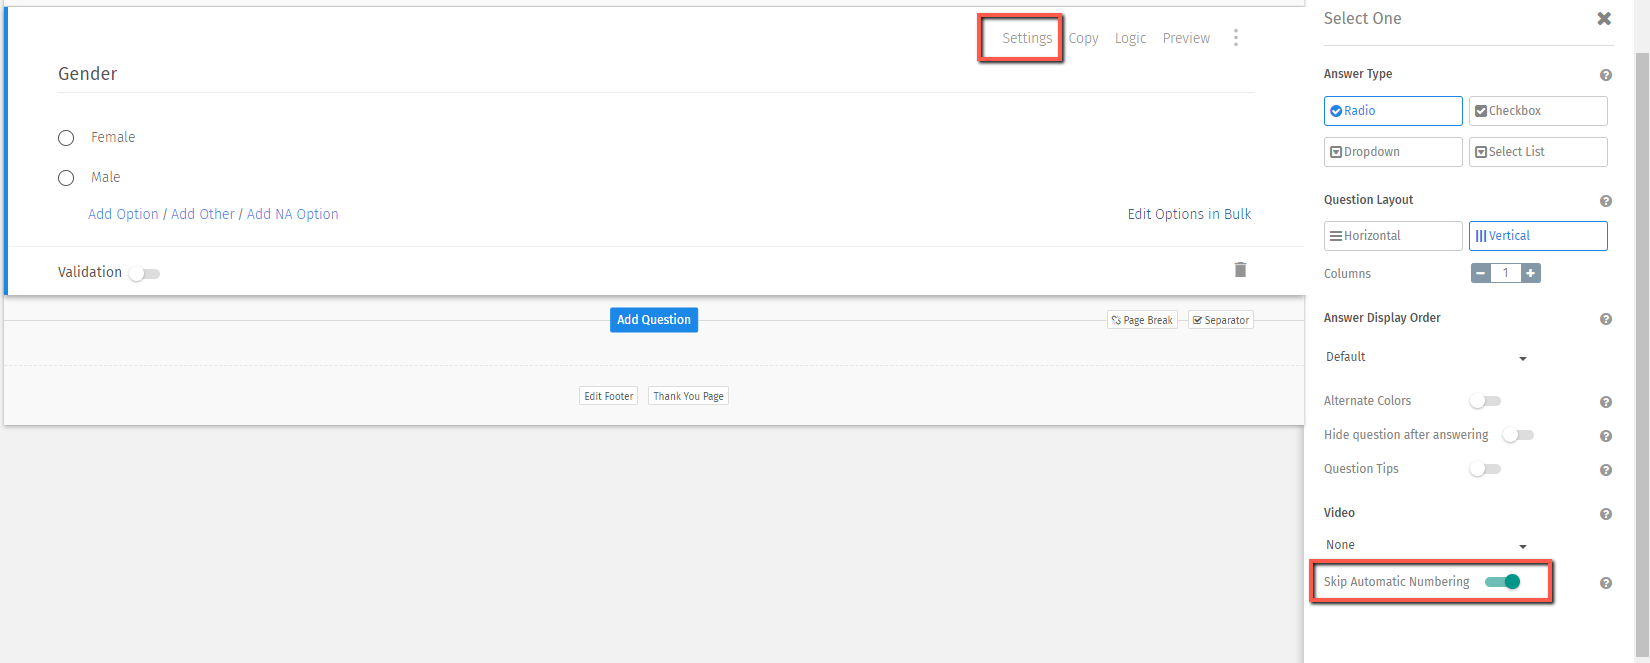Click help icon beside Skip Automatic Numbering

click(x=1605, y=583)
